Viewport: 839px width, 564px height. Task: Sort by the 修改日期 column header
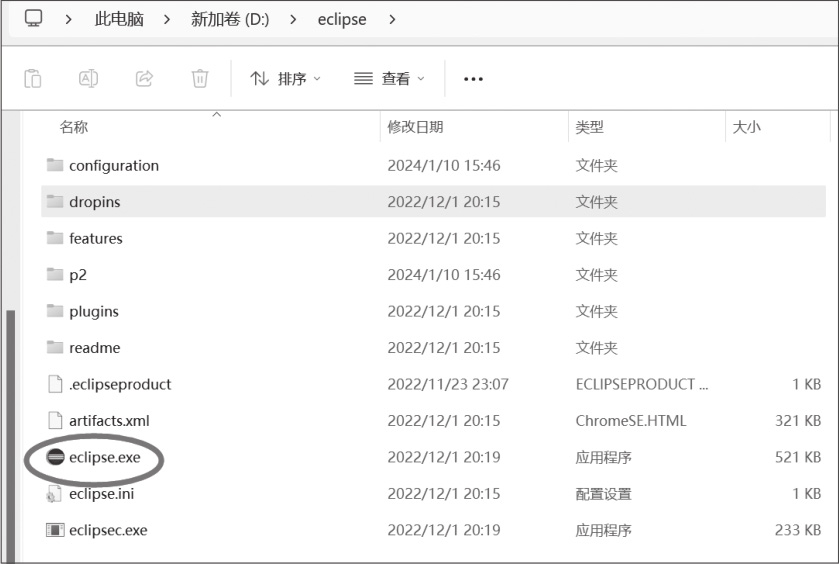[x=415, y=127]
